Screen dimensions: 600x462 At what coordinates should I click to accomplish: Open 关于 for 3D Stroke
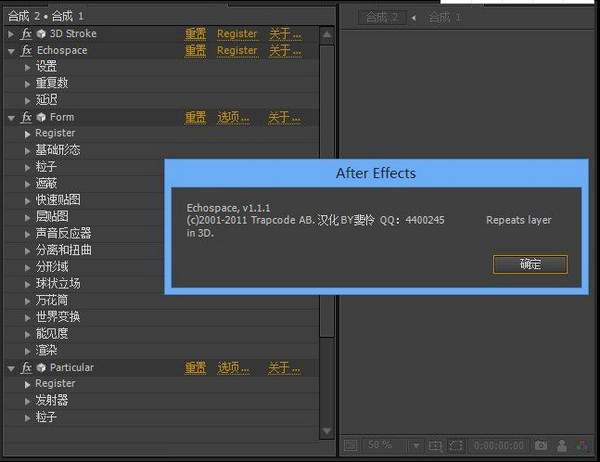[x=285, y=34]
